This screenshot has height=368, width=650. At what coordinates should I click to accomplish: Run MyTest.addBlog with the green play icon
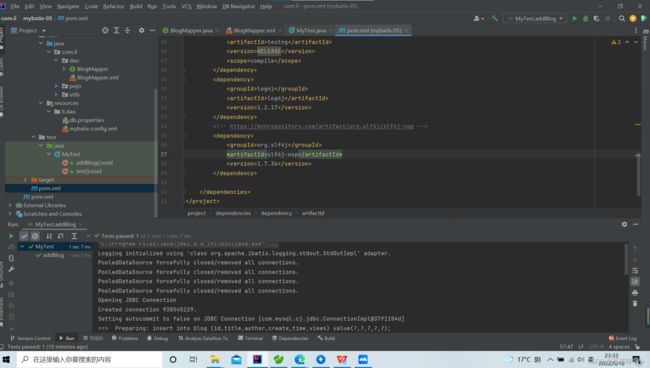[574, 19]
